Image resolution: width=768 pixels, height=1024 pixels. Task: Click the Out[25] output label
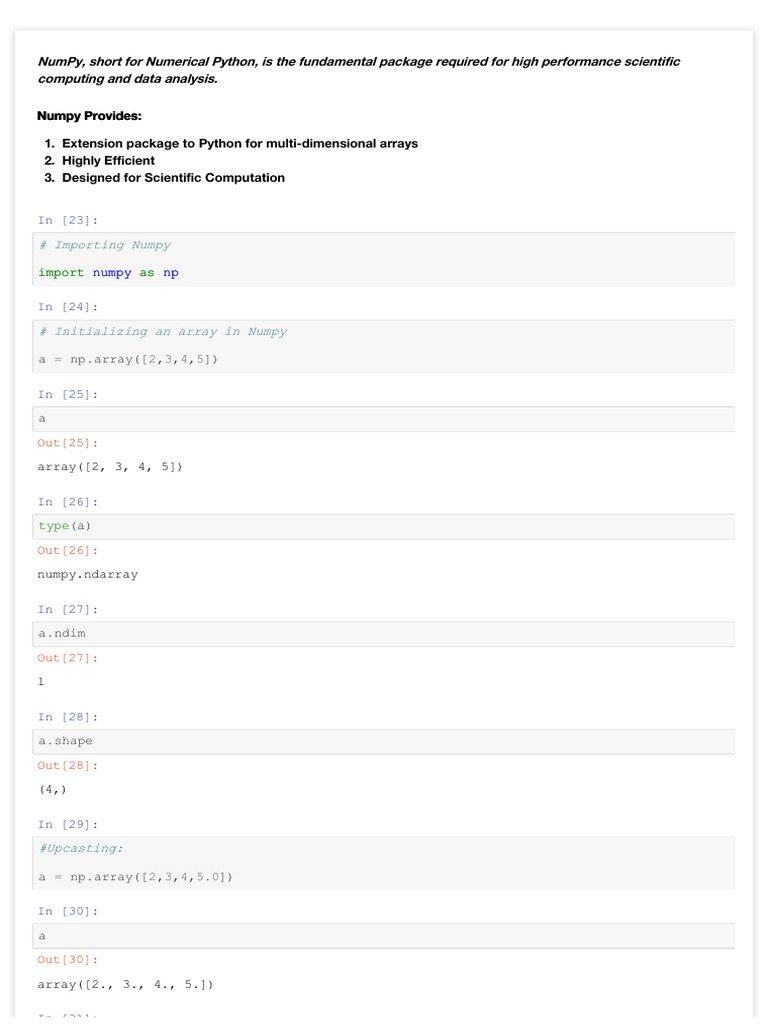68,442
